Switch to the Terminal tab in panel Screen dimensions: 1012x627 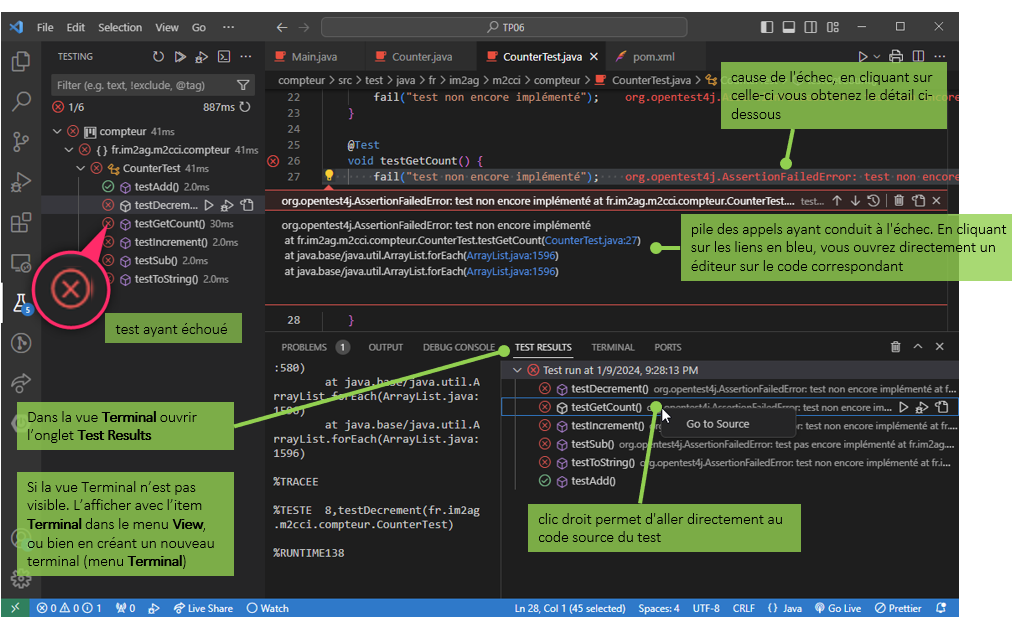coord(612,347)
